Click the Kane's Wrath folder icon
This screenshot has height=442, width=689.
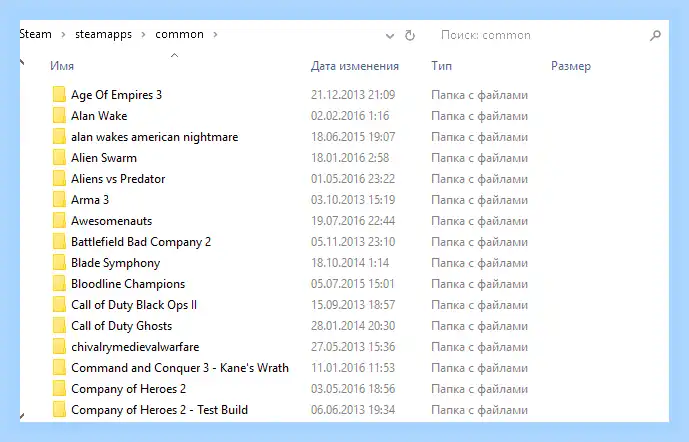pos(59,368)
